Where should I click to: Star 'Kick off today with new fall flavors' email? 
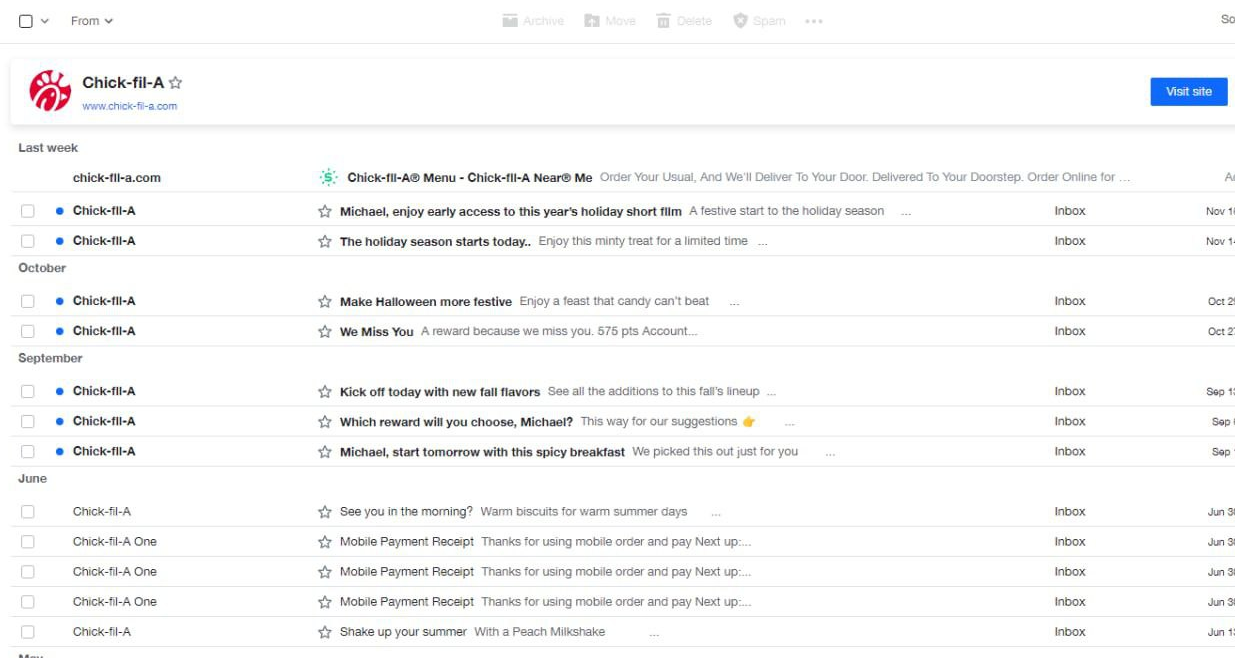point(324,391)
